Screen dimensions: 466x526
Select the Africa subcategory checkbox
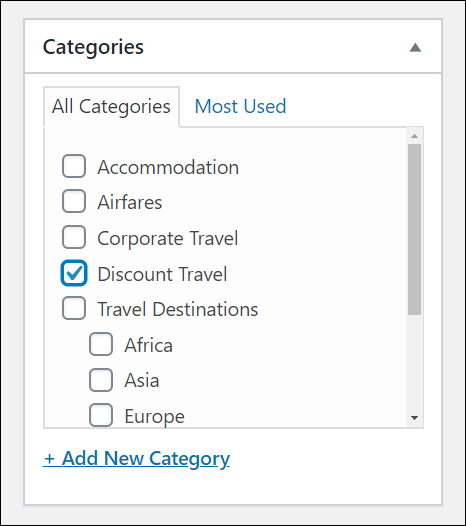coord(101,344)
